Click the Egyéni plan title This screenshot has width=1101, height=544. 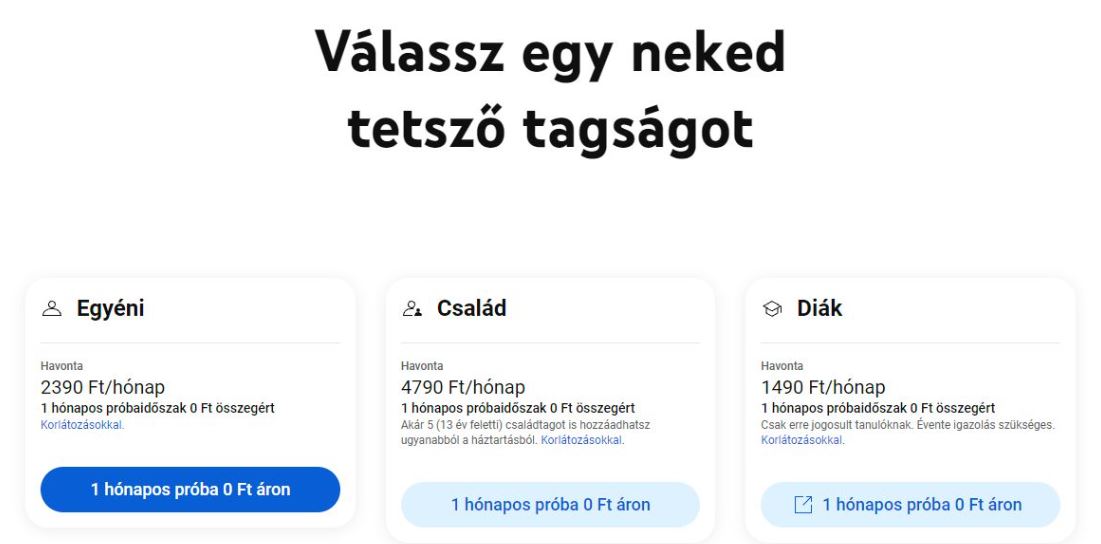pyautogui.click(x=111, y=309)
